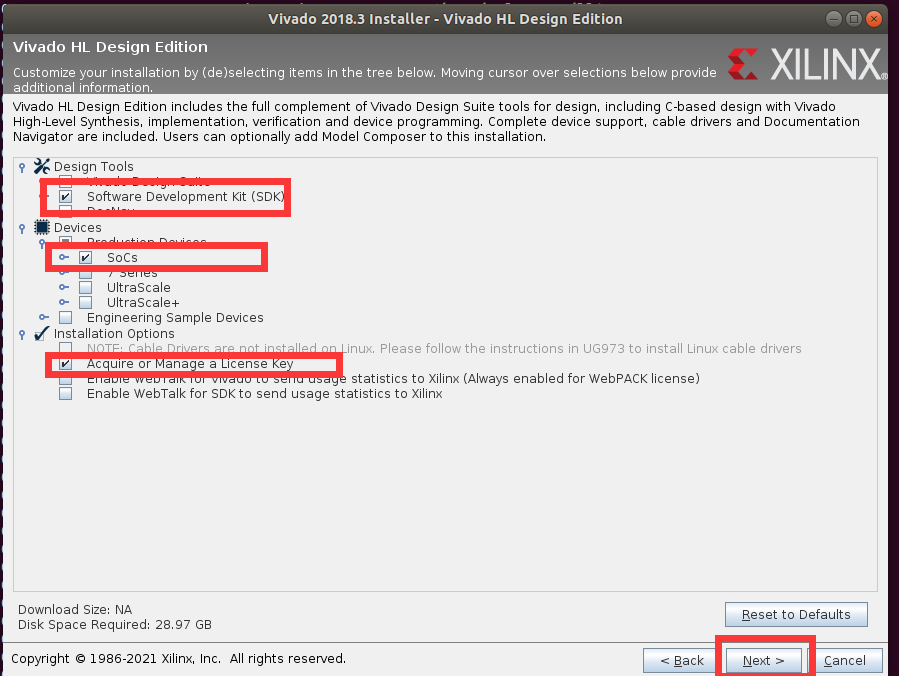Maximize the installer window
Image resolution: width=899 pixels, height=676 pixels.
pos(854,19)
